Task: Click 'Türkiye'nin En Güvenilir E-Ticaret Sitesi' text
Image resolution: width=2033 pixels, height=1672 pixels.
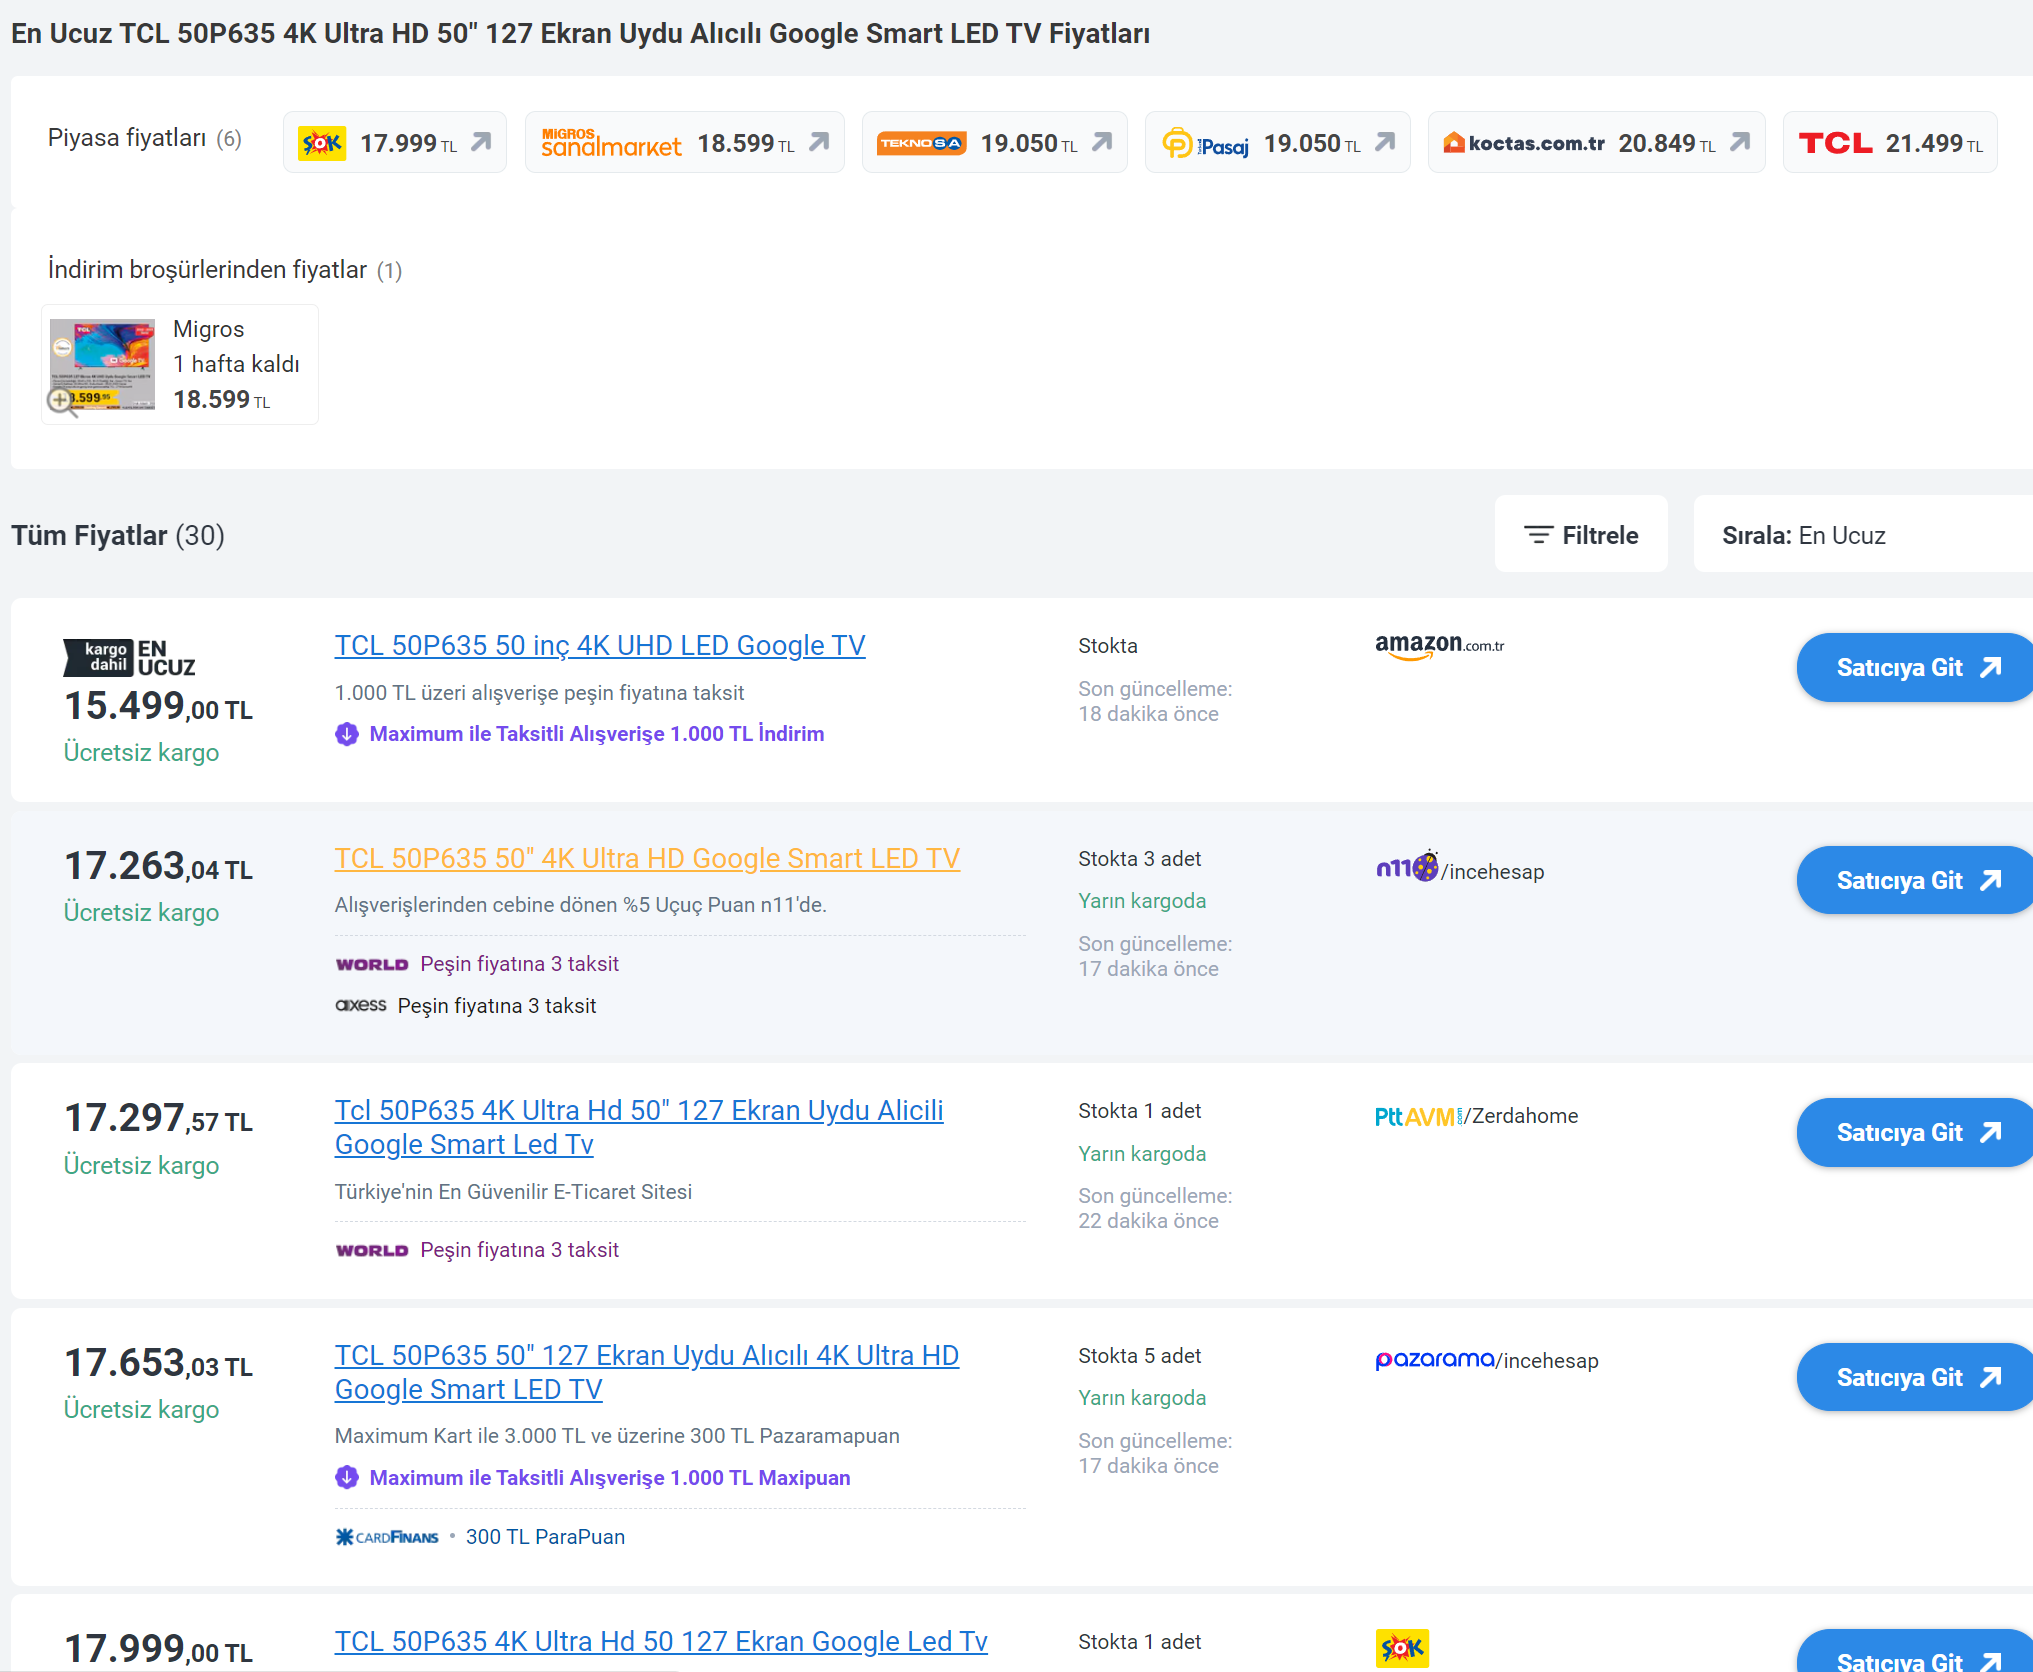Action: [x=513, y=1192]
